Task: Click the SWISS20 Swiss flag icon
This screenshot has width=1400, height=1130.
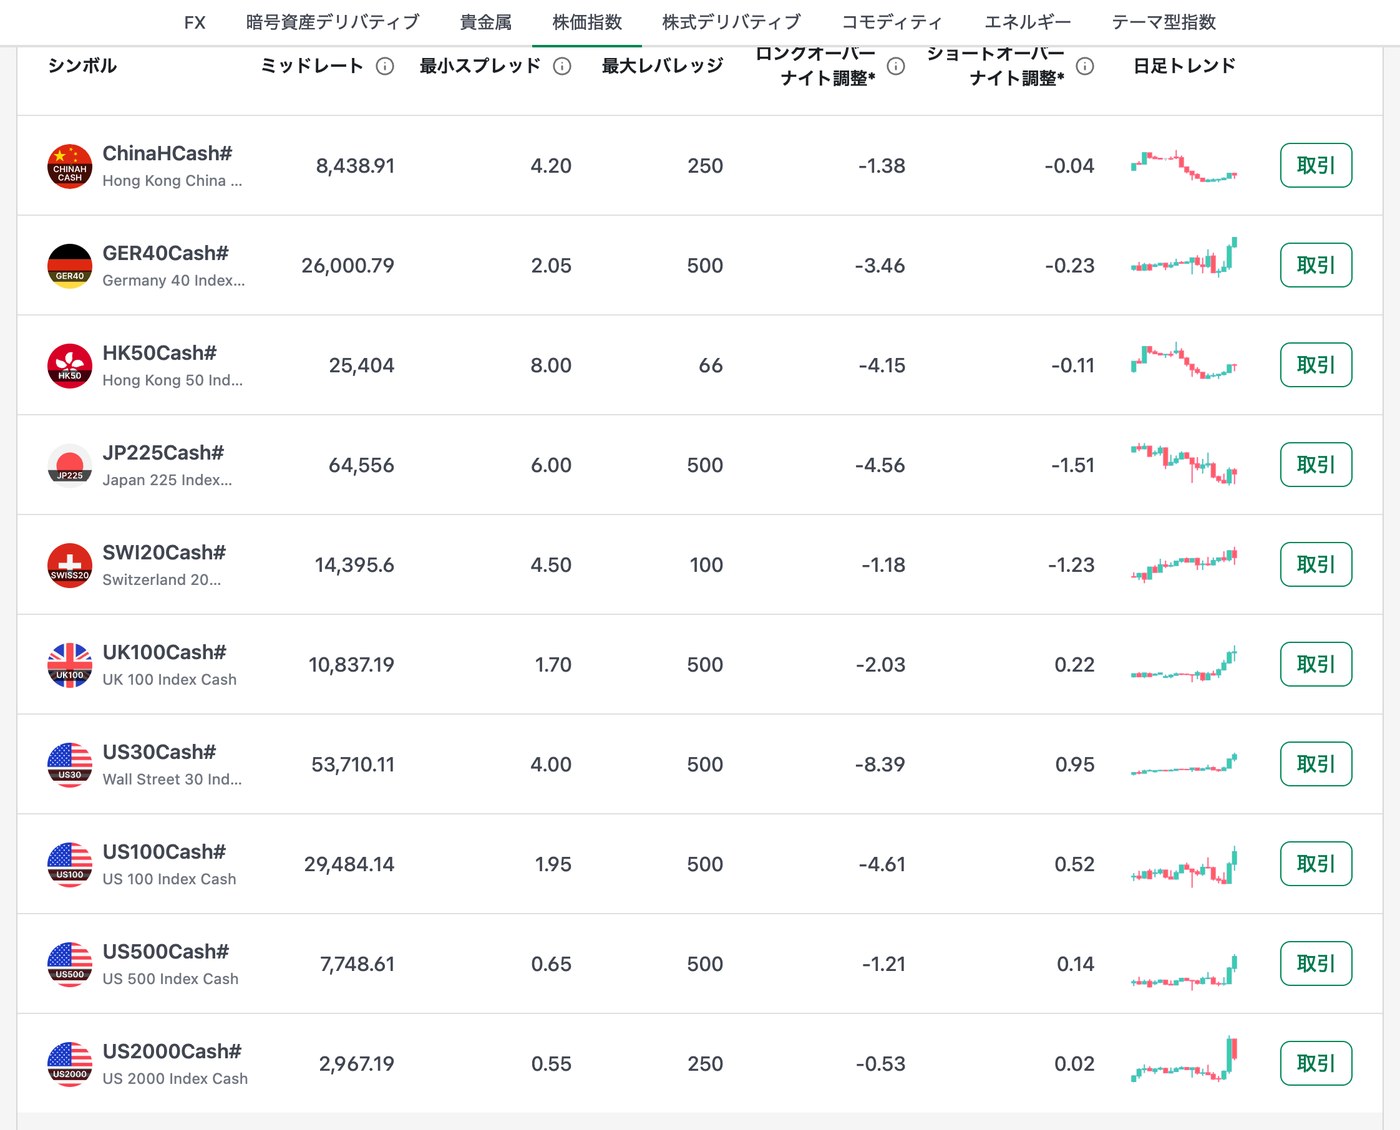Action: click(x=70, y=565)
